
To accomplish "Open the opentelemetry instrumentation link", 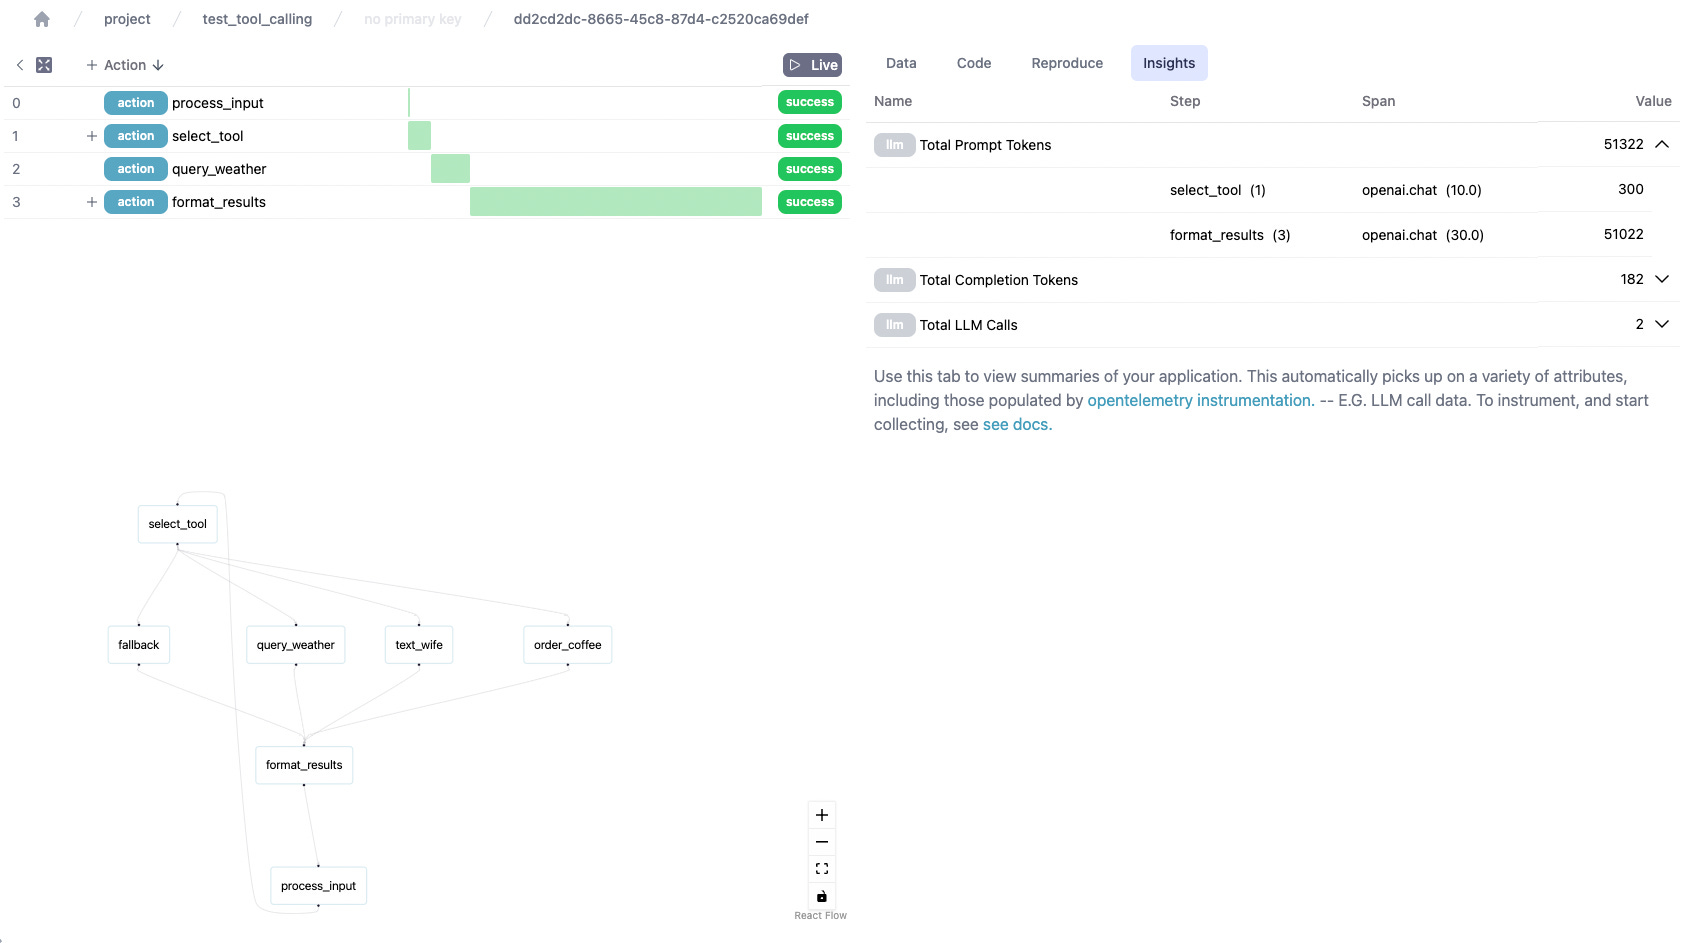I will [1199, 399].
